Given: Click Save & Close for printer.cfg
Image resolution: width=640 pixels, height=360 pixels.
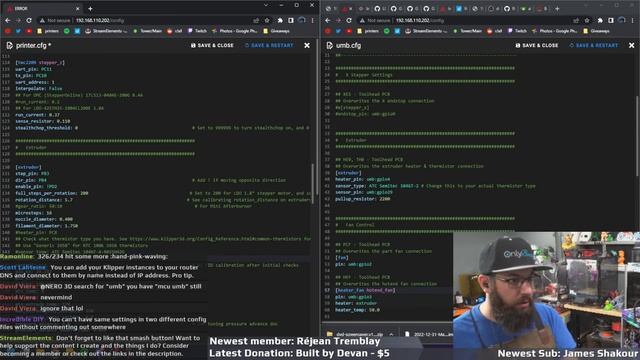Looking at the screenshot, I should (212, 45).
